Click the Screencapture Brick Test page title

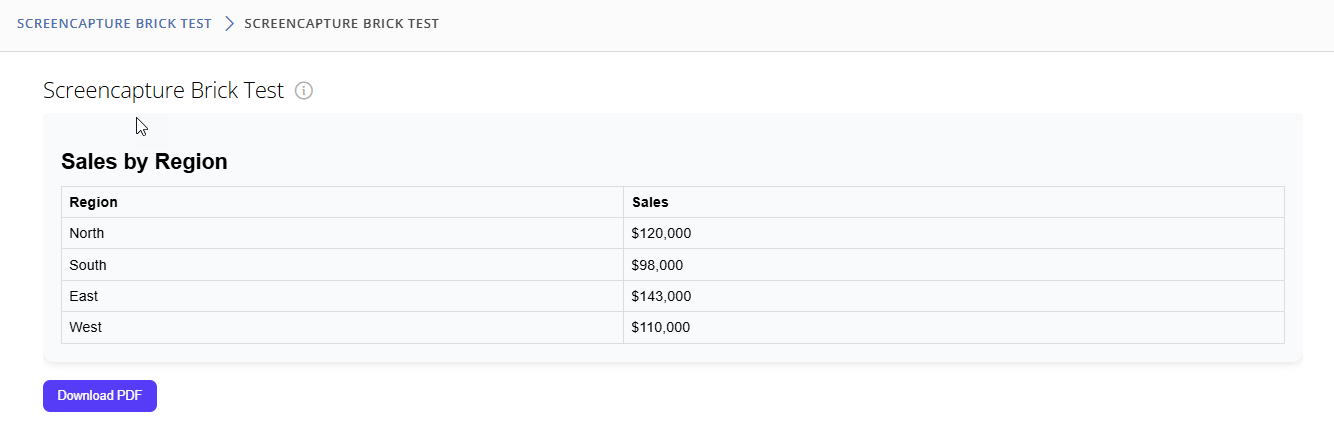coord(164,91)
